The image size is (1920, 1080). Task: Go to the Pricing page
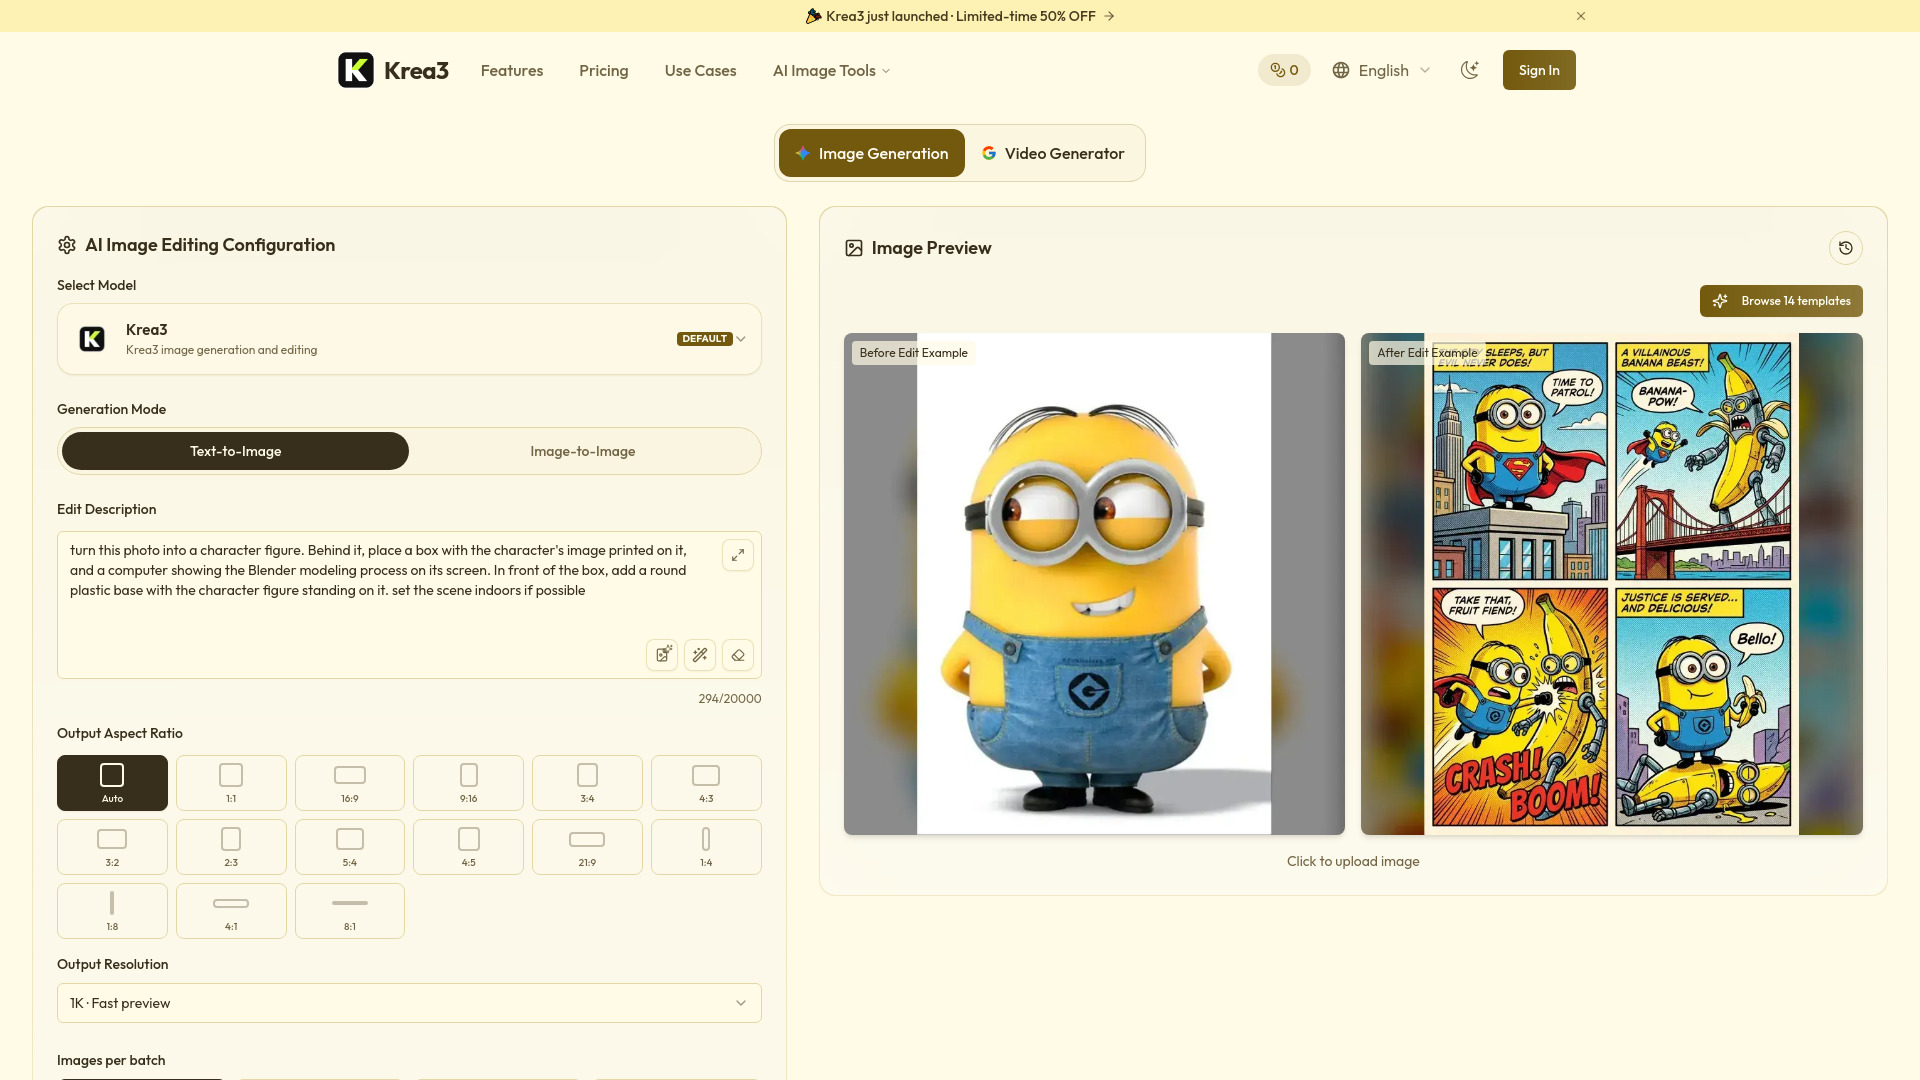[604, 71]
